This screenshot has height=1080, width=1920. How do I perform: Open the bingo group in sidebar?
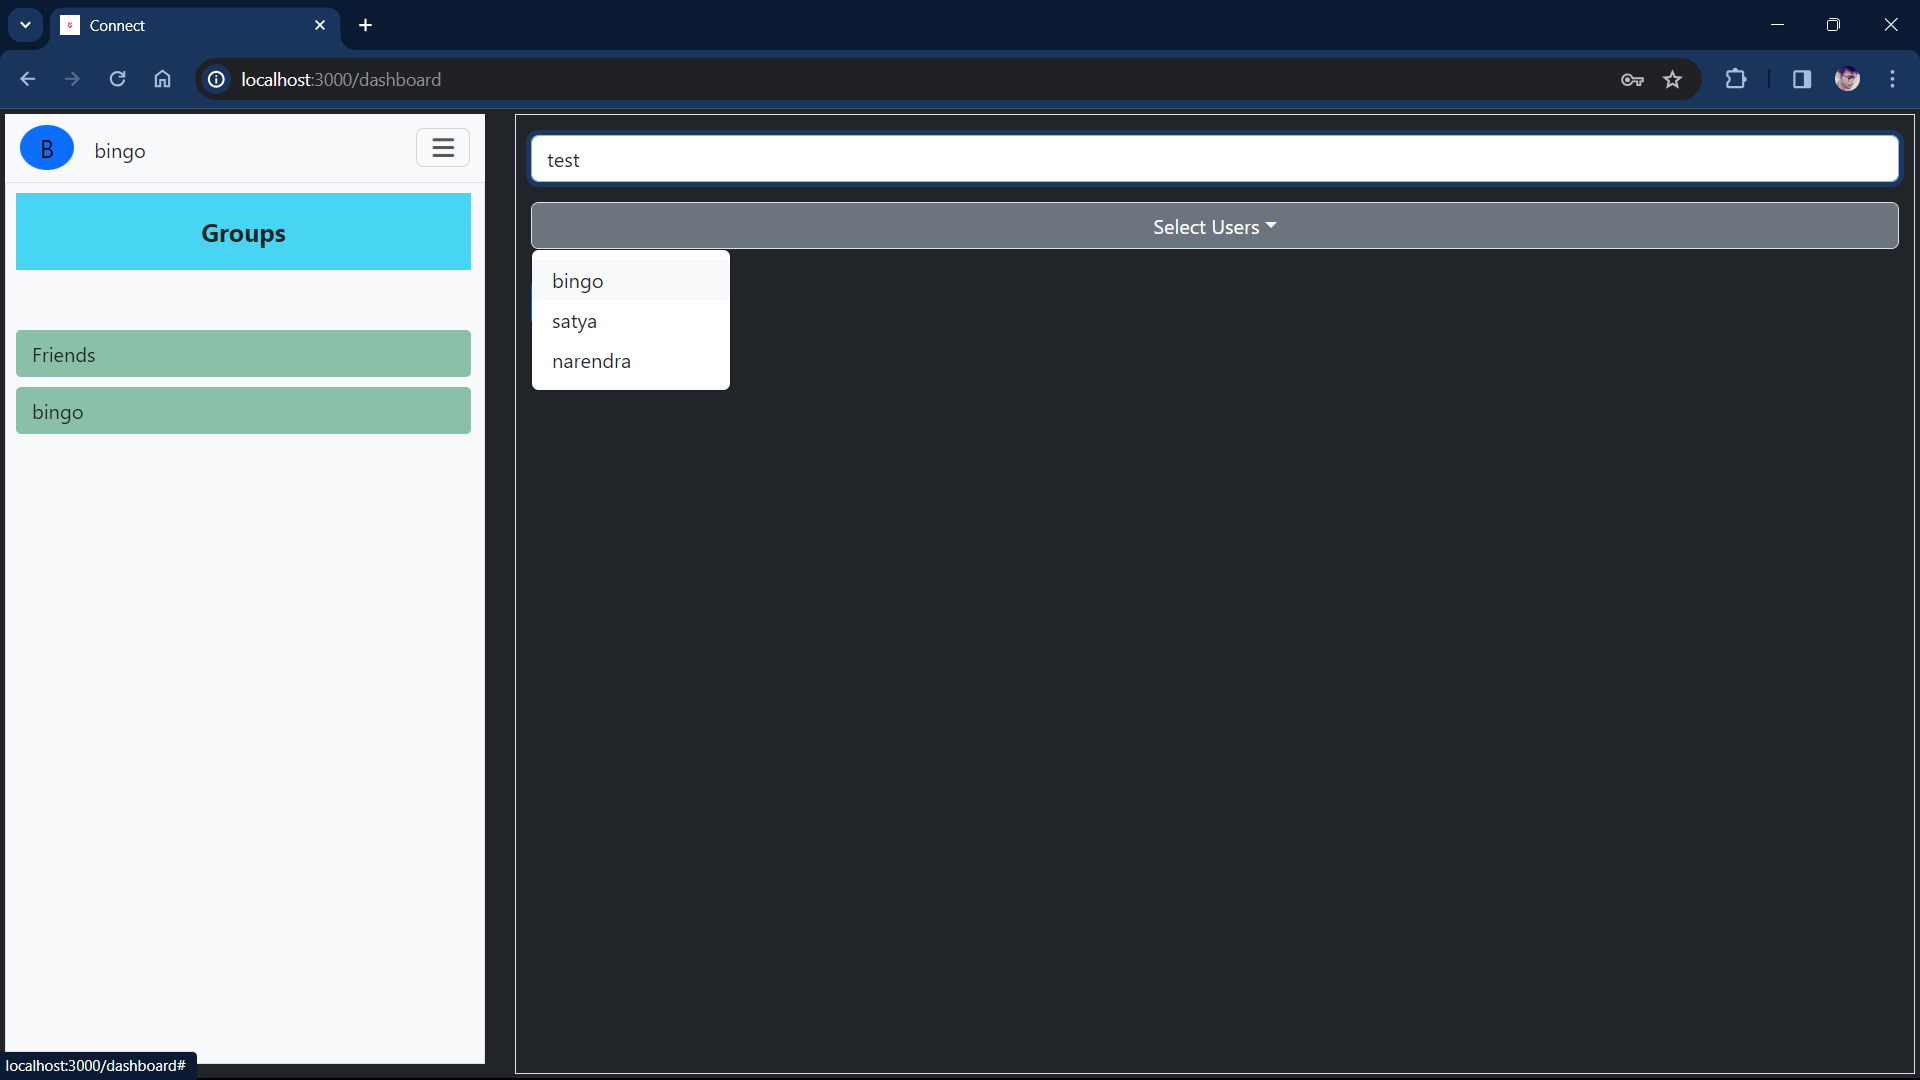pyautogui.click(x=243, y=411)
